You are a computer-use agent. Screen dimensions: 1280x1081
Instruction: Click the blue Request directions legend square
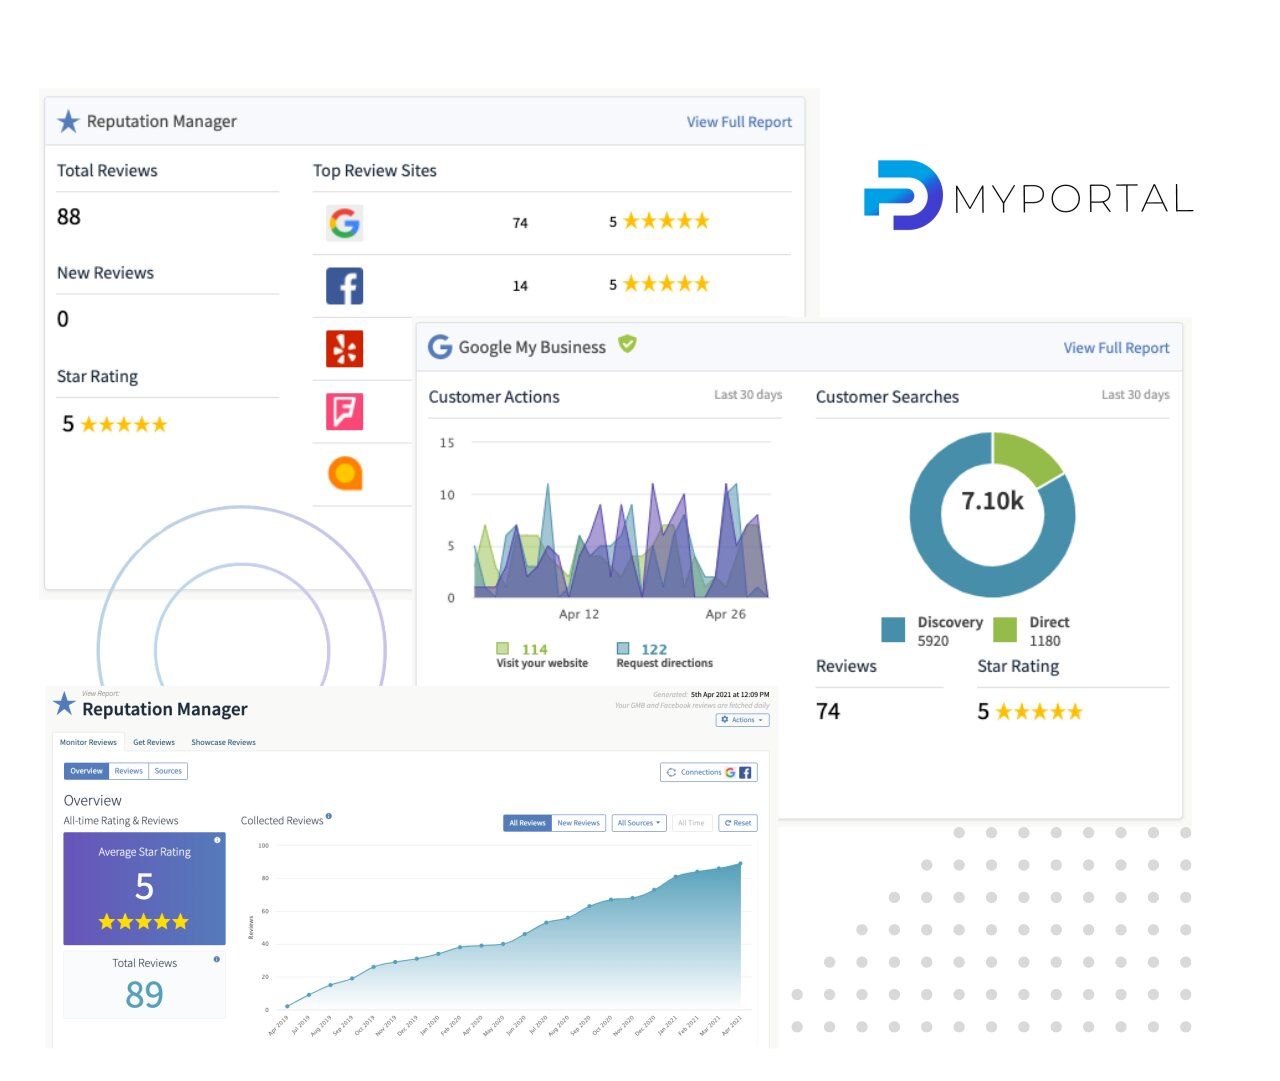point(623,648)
